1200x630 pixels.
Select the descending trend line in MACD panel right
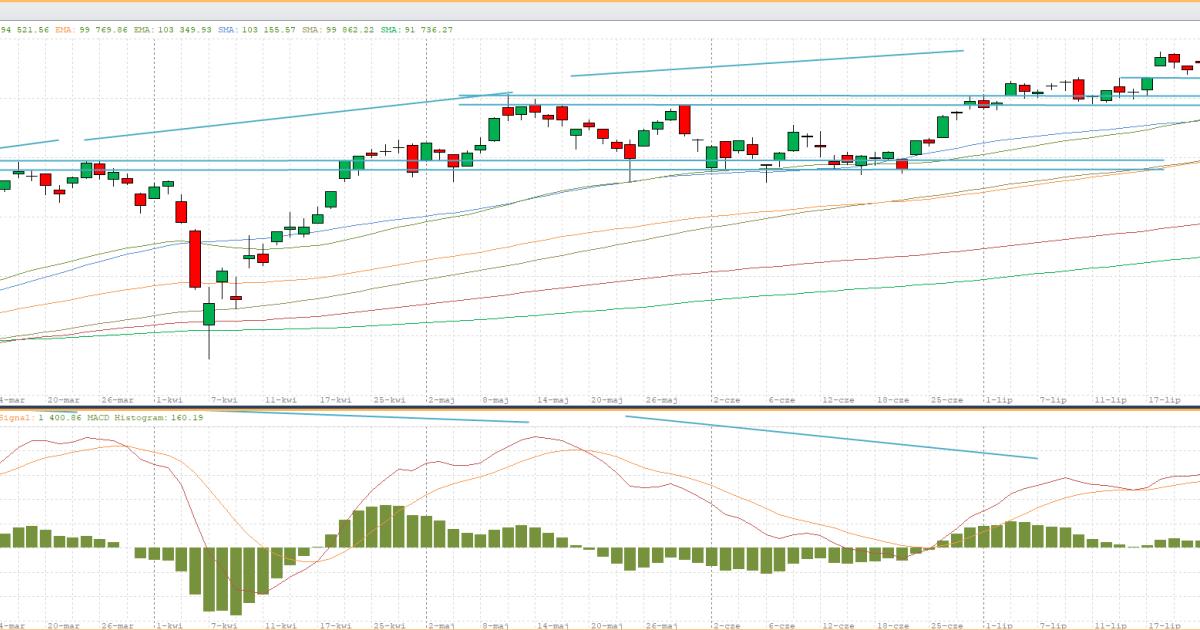[x=830, y=437]
